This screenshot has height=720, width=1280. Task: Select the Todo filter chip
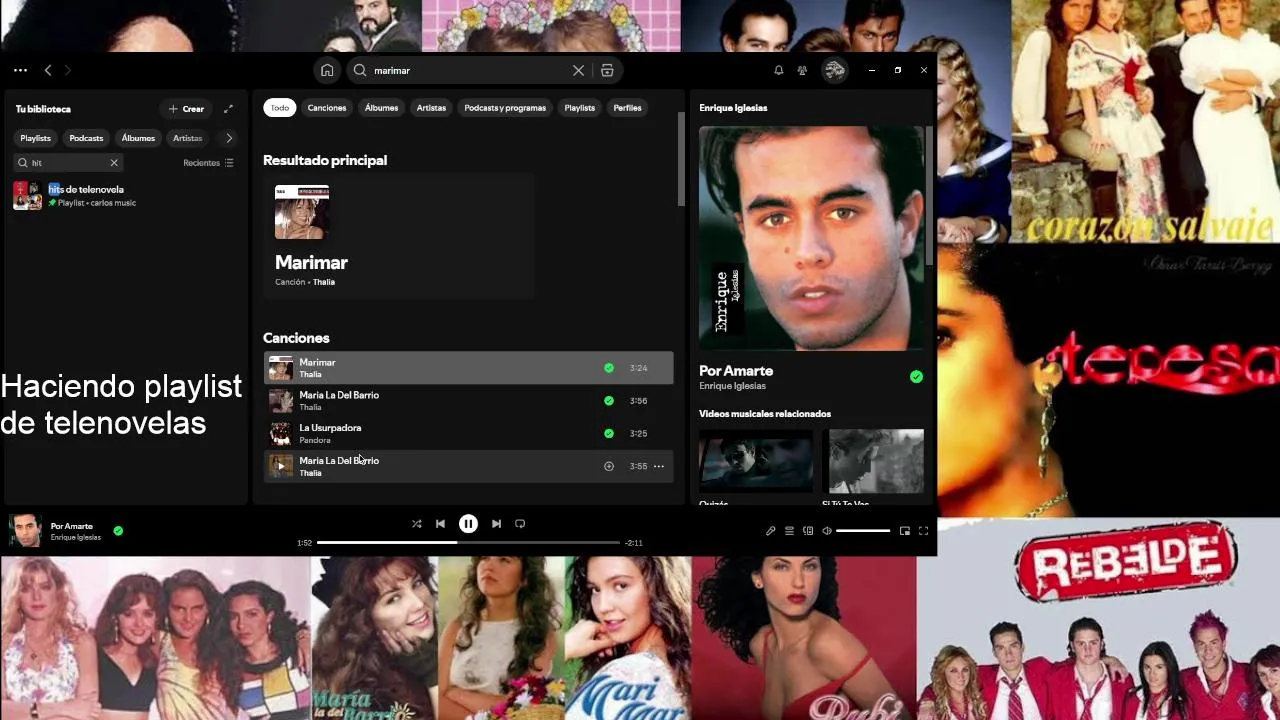pos(280,108)
